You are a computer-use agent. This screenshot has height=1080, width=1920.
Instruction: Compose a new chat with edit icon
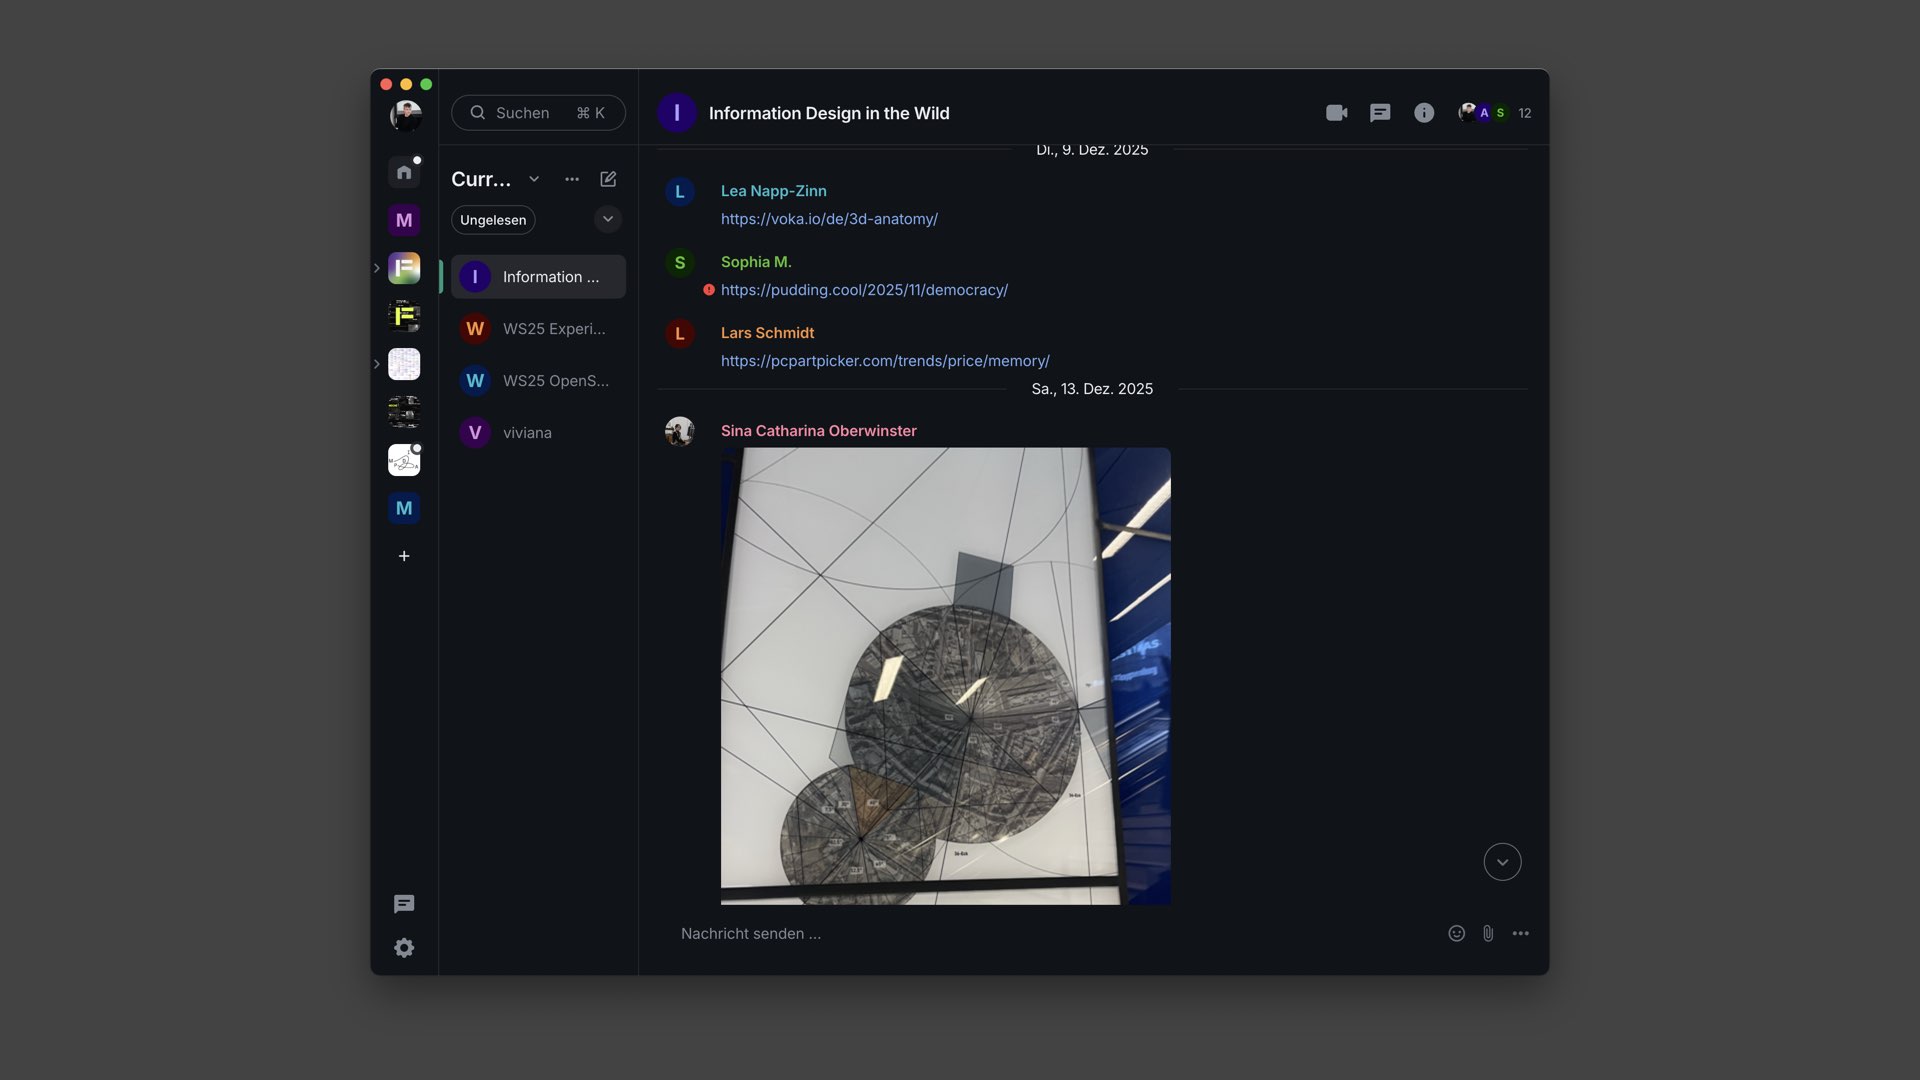pyautogui.click(x=608, y=179)
